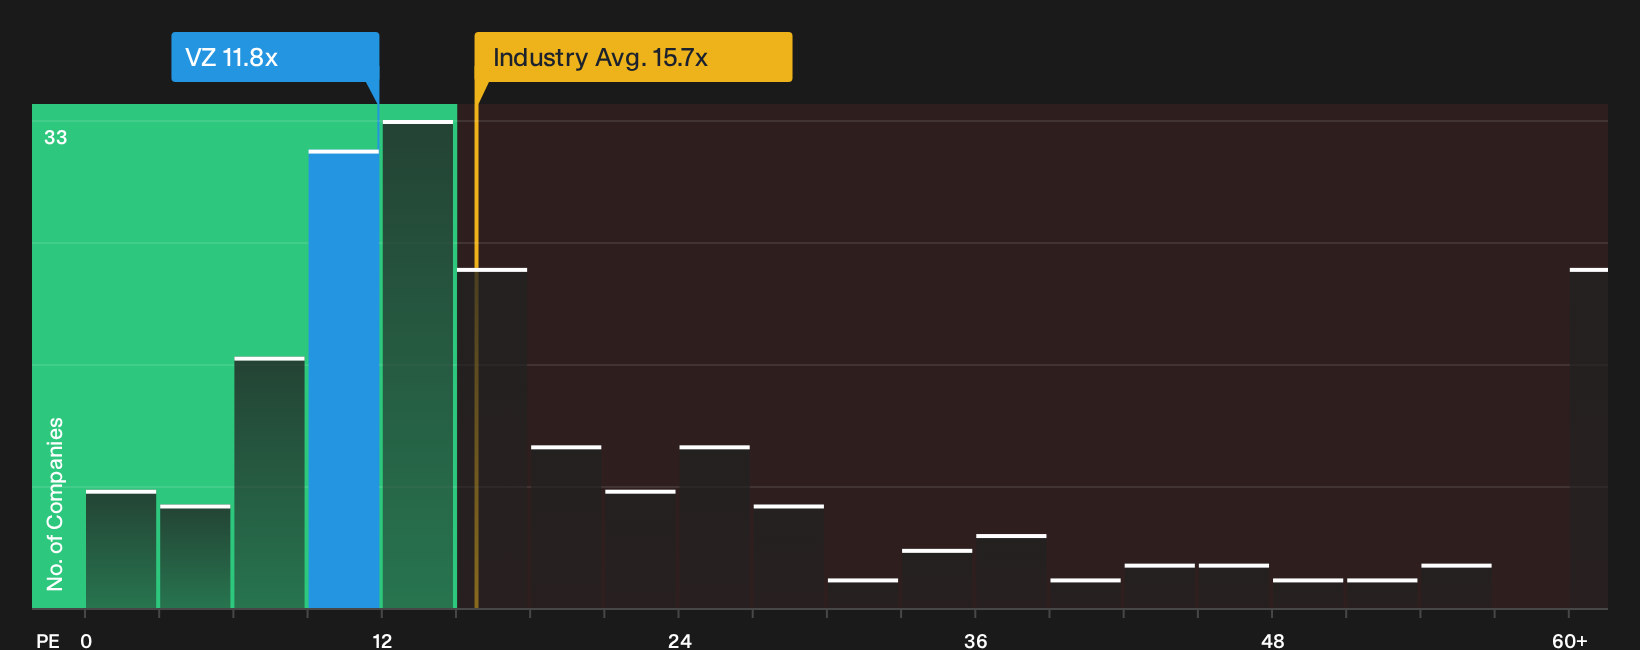Viewport: 1640px width, 650px height.
Task: Click the tallest histogram bar right of 12
Action: click(418, 364)
